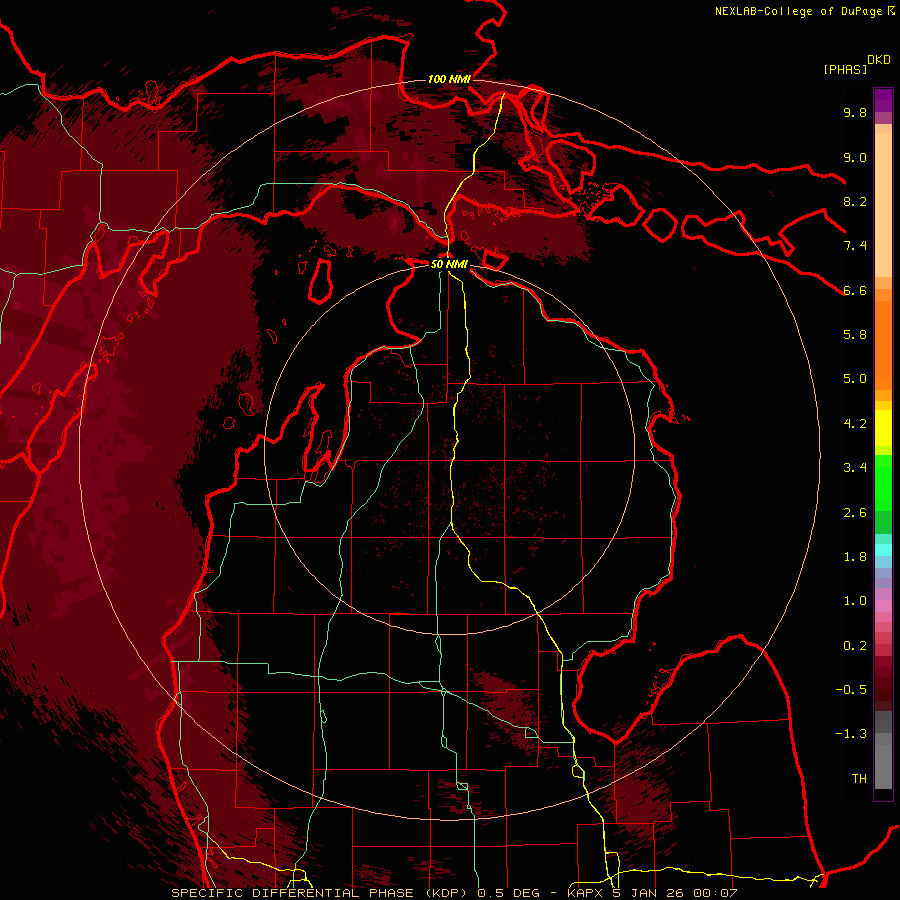
Task: Click the 7.4 legend value
Action: click(x=855, y=246)
